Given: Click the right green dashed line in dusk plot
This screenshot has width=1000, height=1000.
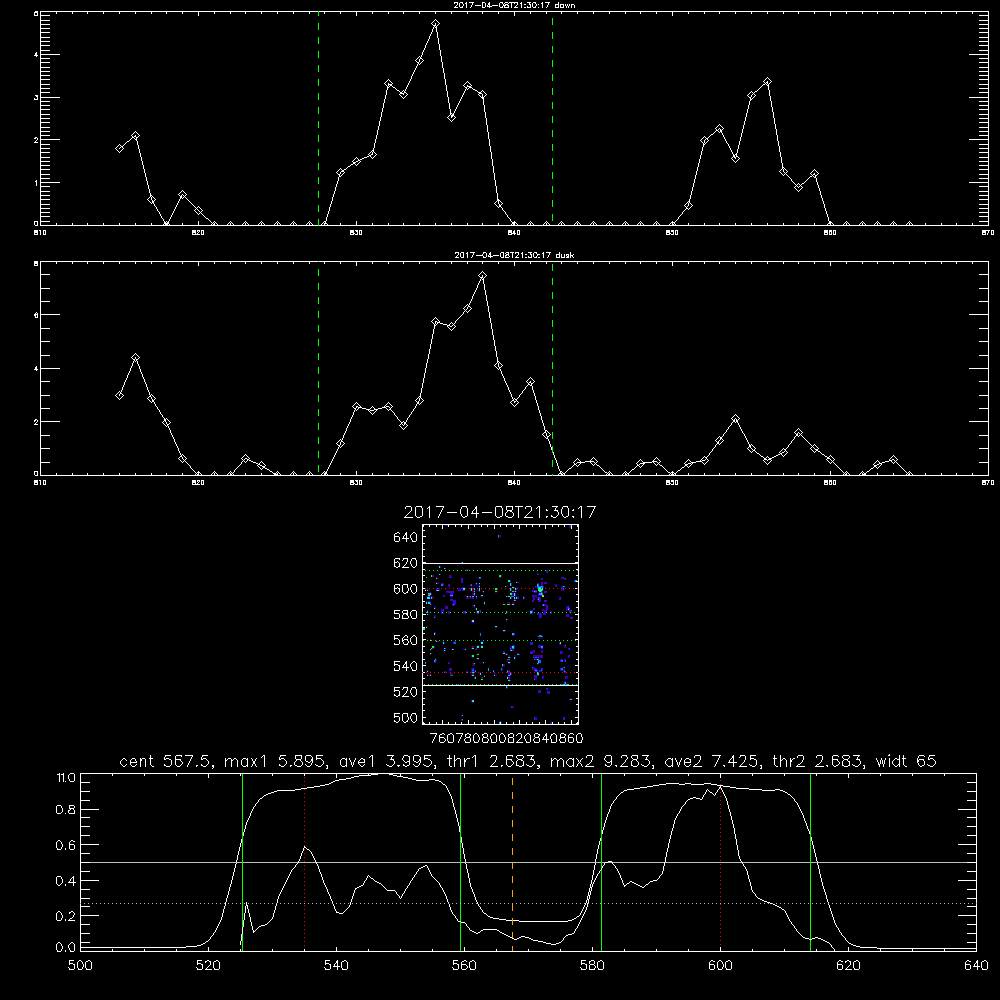Looking at the screenshot, I should (552, 368).
